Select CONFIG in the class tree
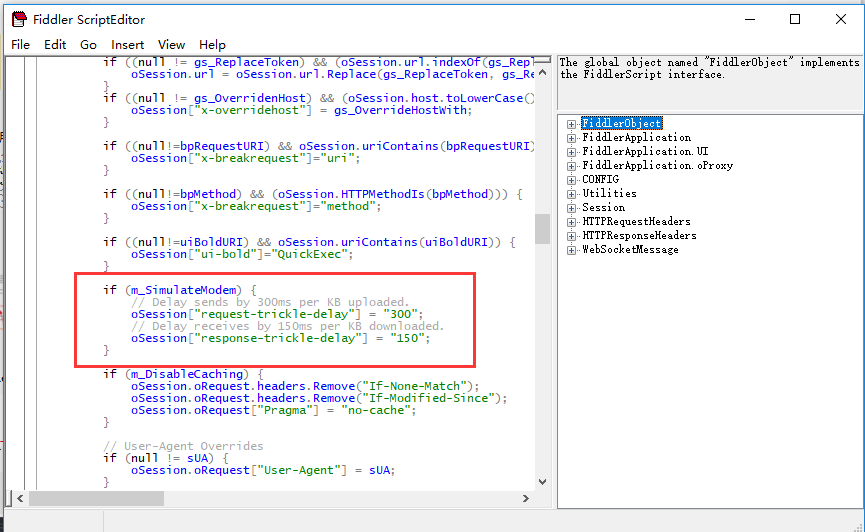This screenshot has width=865, height=532. 601,179
